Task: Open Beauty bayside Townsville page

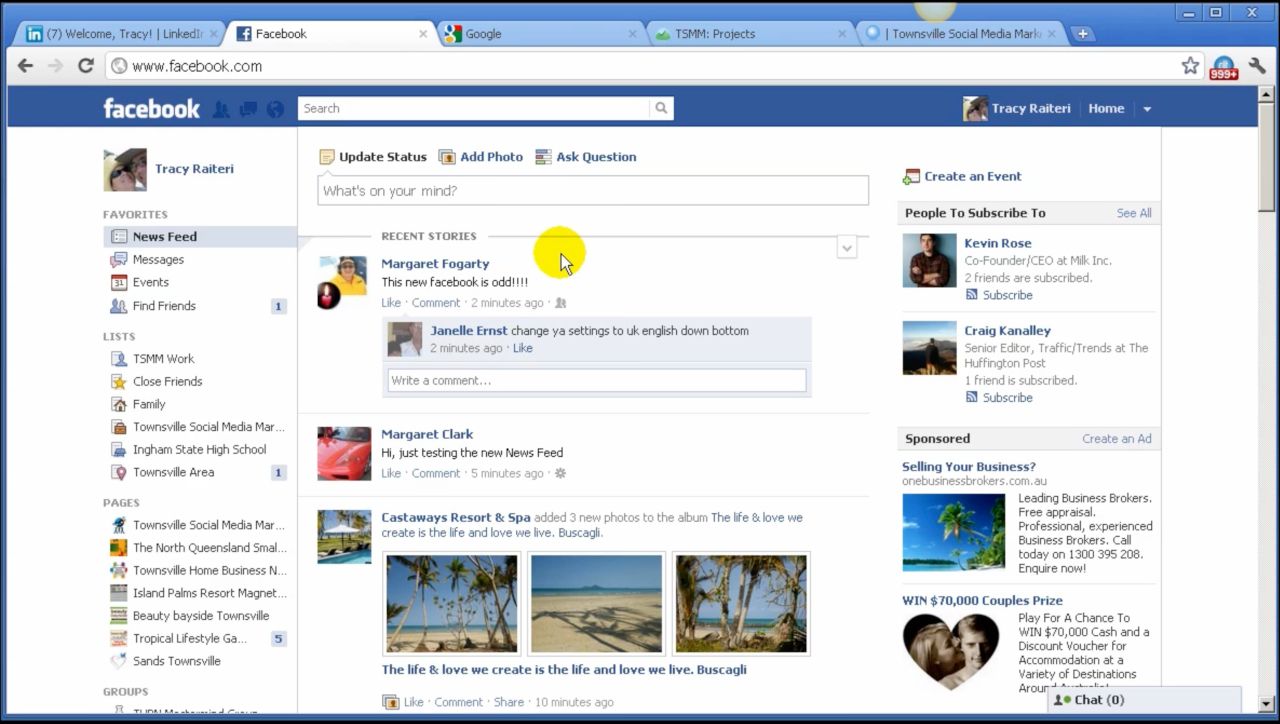Action: point(200,616)
